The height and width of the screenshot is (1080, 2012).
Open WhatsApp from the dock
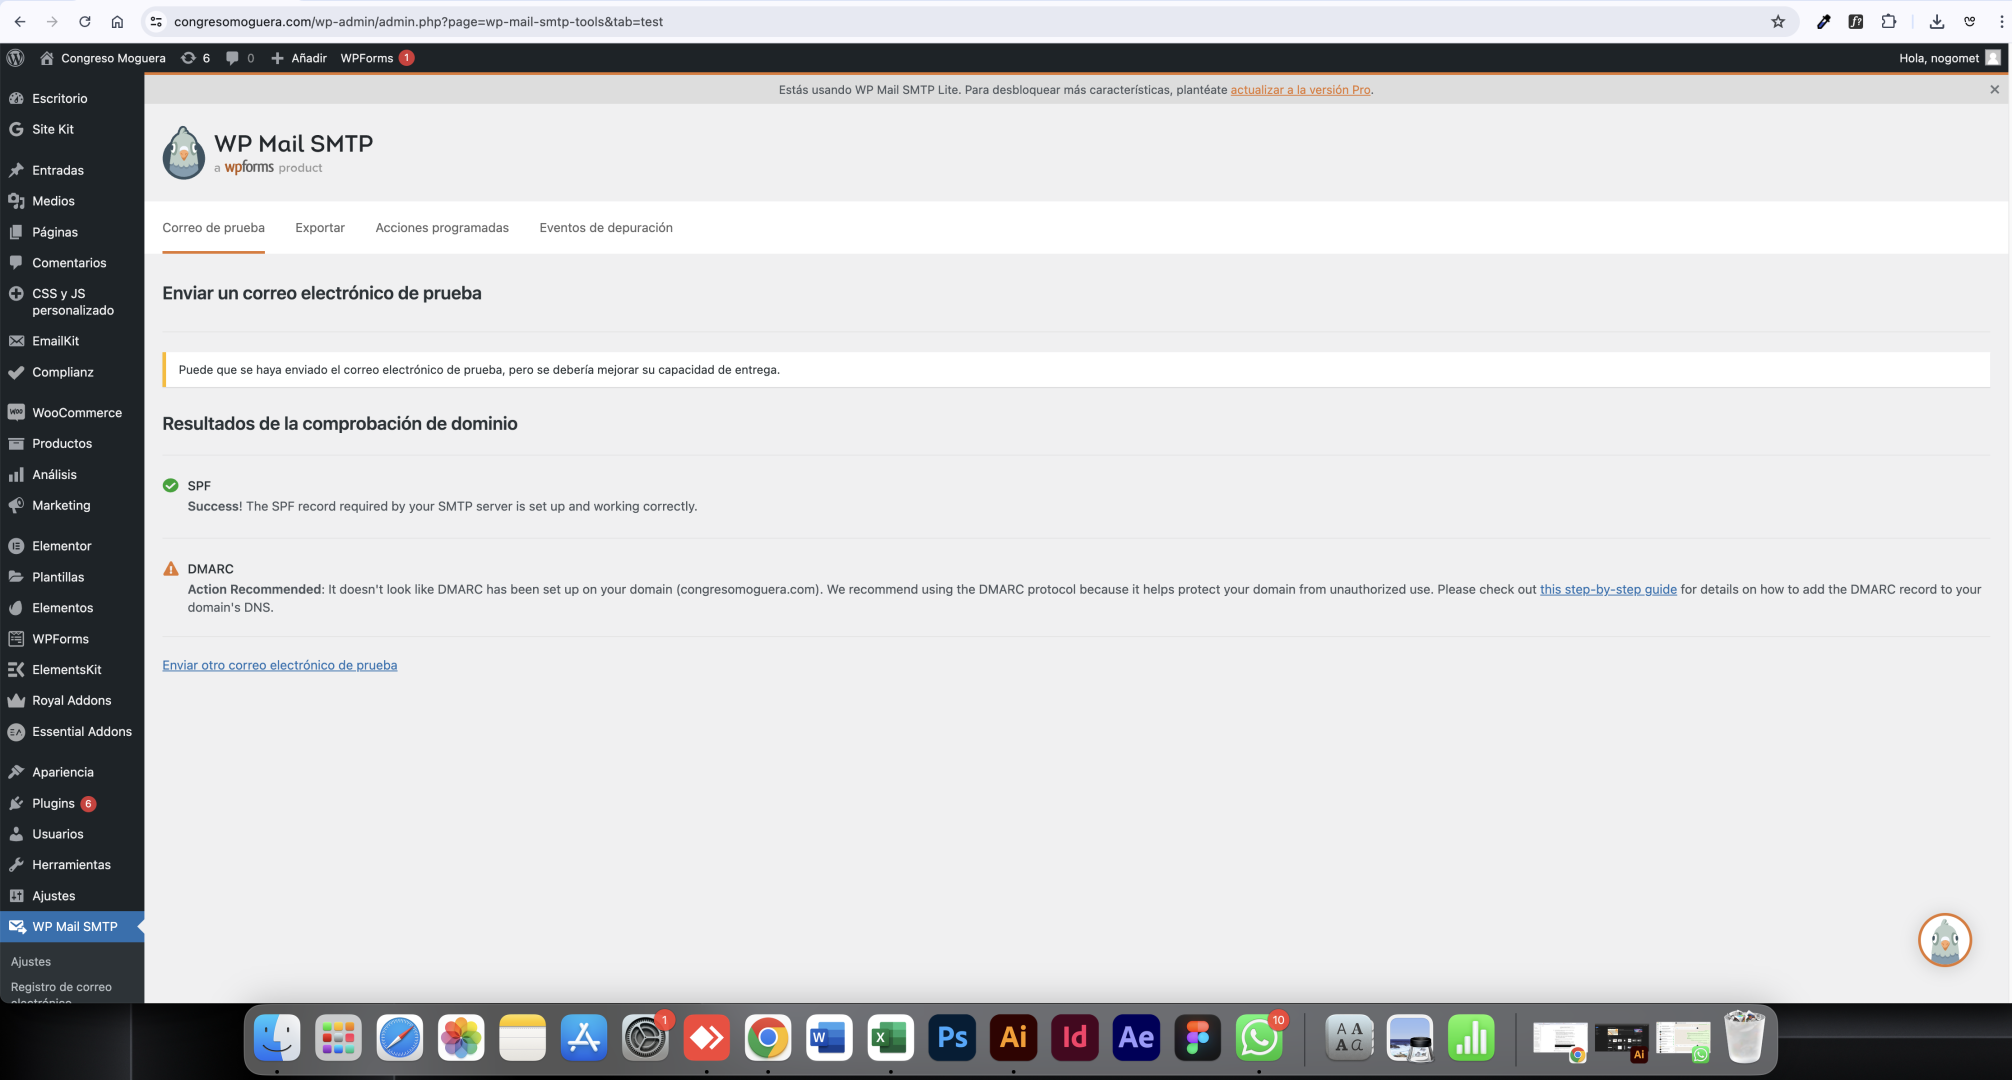(1258, 1038)
